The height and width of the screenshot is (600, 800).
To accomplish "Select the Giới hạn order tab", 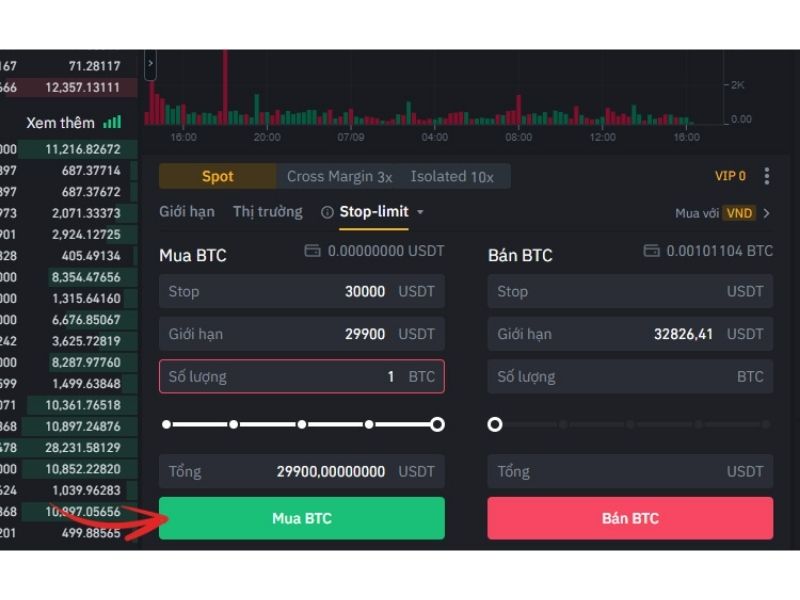I will coord(187,212).
